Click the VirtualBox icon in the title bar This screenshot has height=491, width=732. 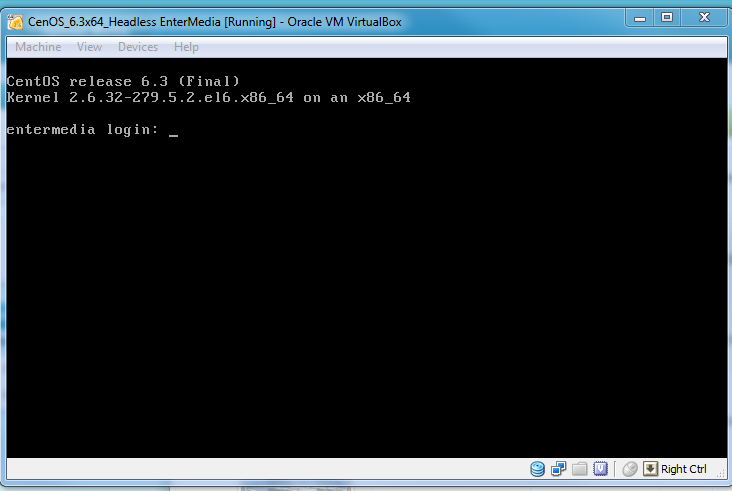(15, 22)
